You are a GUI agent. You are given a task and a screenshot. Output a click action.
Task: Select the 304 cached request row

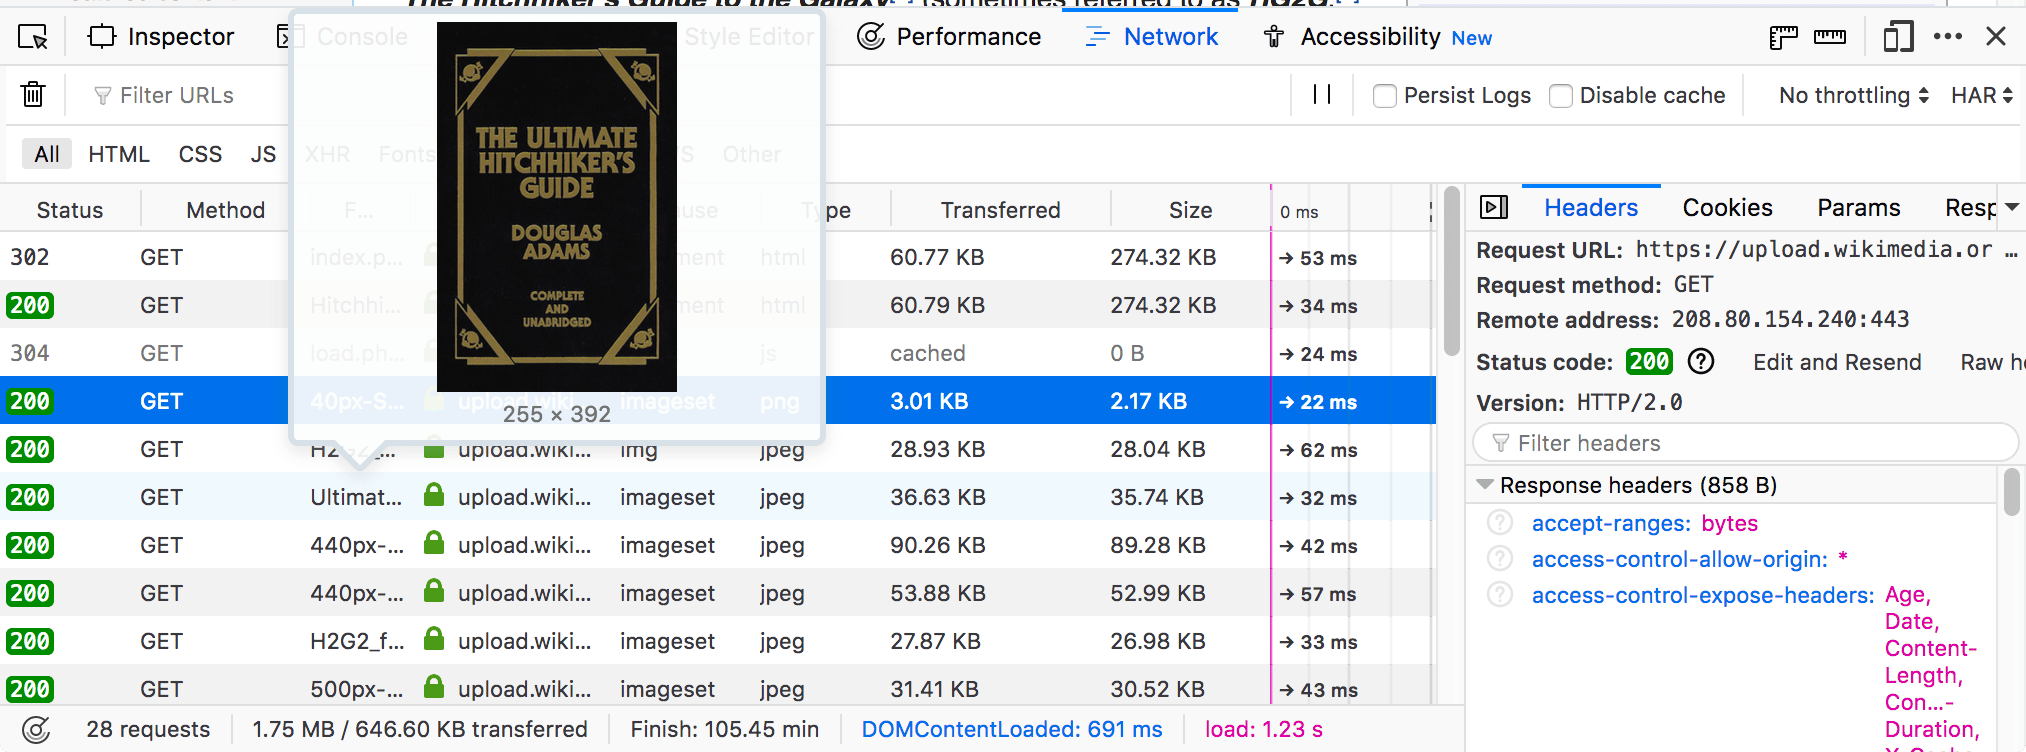coord(718,353)
